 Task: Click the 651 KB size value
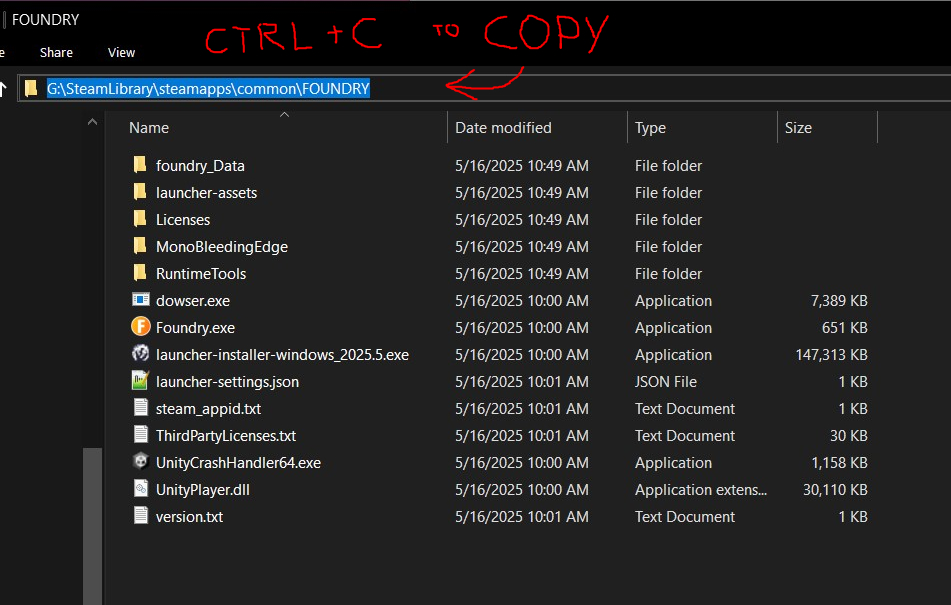[844, 327]
